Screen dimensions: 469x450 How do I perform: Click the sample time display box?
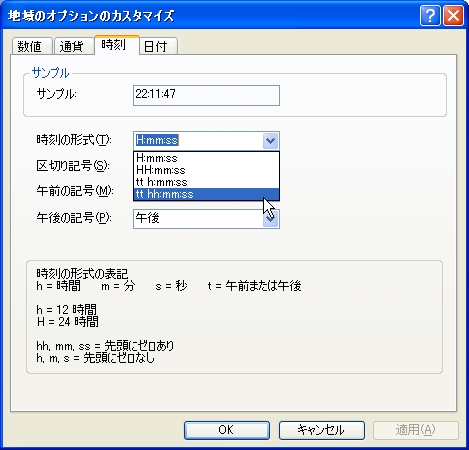pyautogui.click(x=206, y=96)
